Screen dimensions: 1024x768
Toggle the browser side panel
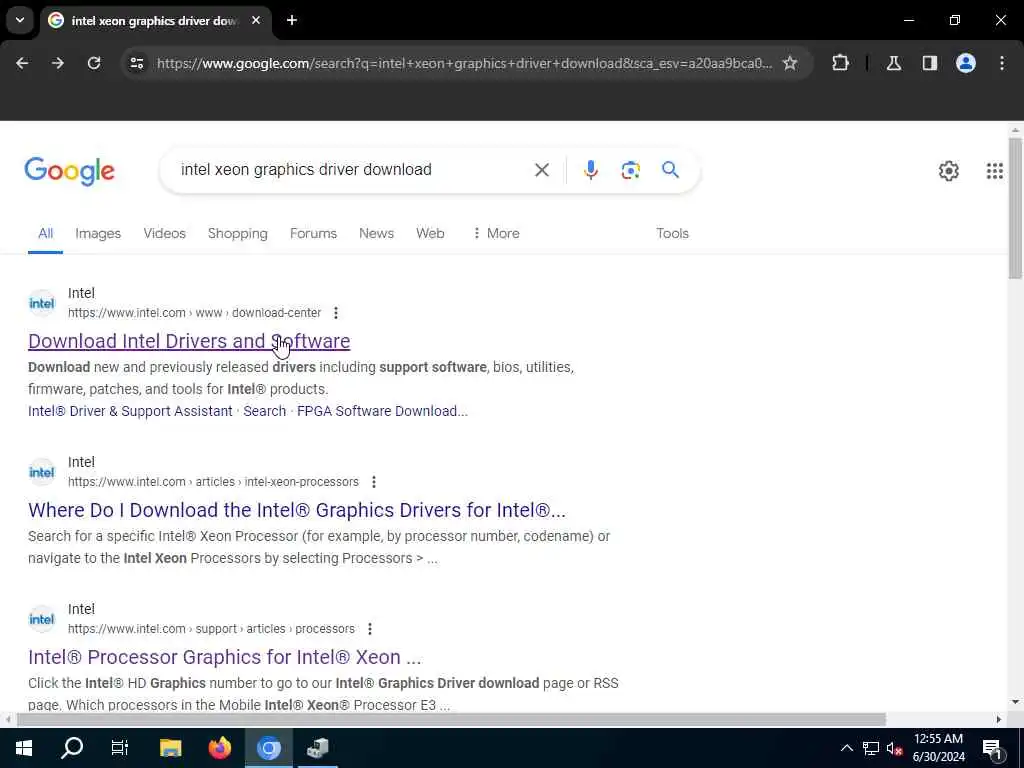930,63
